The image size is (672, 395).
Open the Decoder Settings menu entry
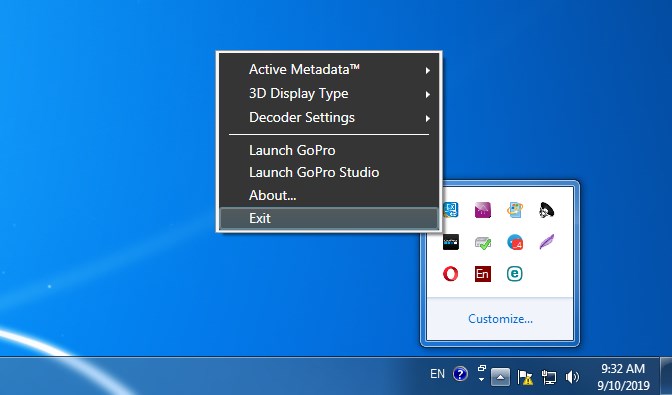tap(329, 117)
